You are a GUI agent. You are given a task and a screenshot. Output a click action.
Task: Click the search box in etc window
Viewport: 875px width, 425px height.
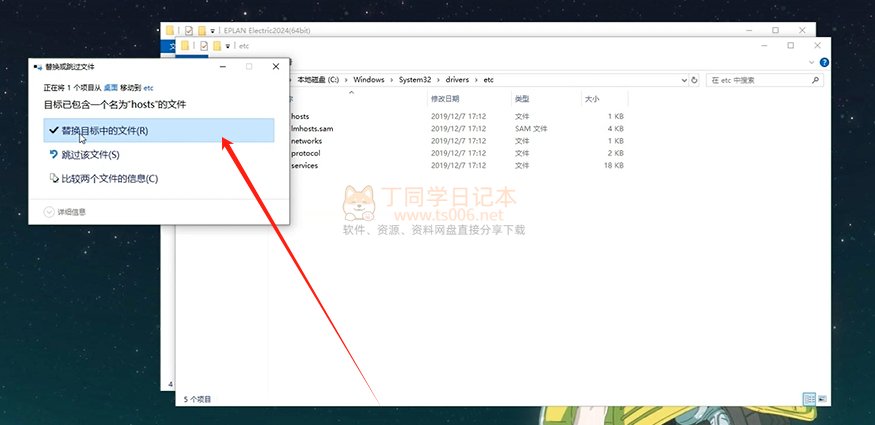[765, 80]
